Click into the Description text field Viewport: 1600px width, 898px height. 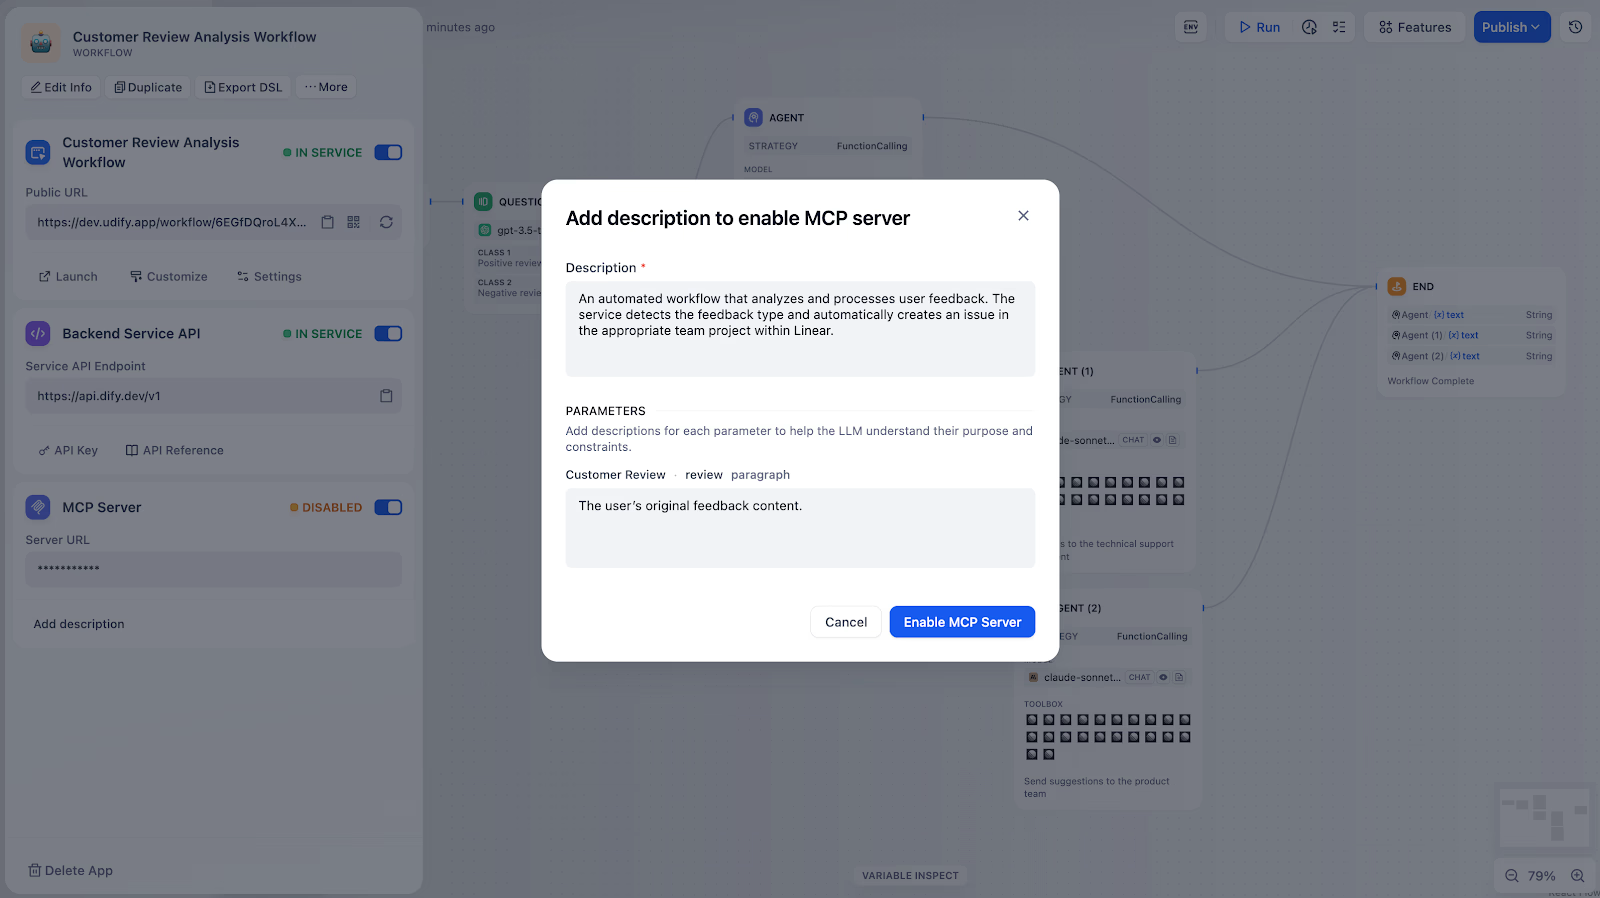(x=800, y=329)
